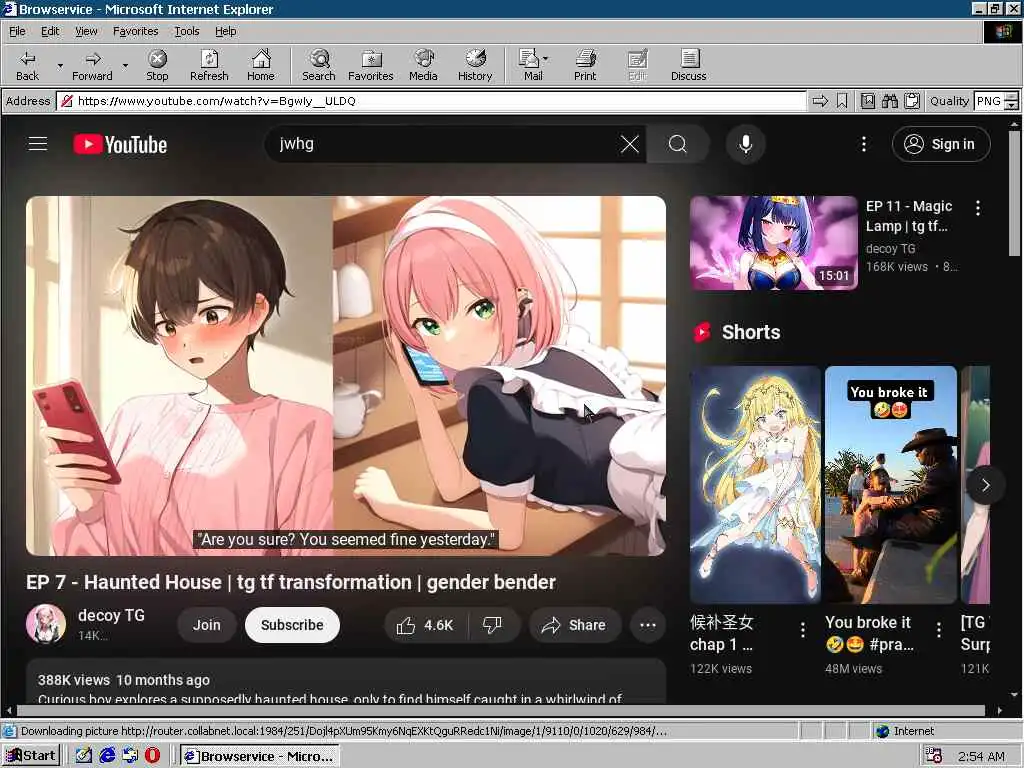Open the Media toolbar pane
Viewport: 1024px width, 768px height.
(423, 65)
